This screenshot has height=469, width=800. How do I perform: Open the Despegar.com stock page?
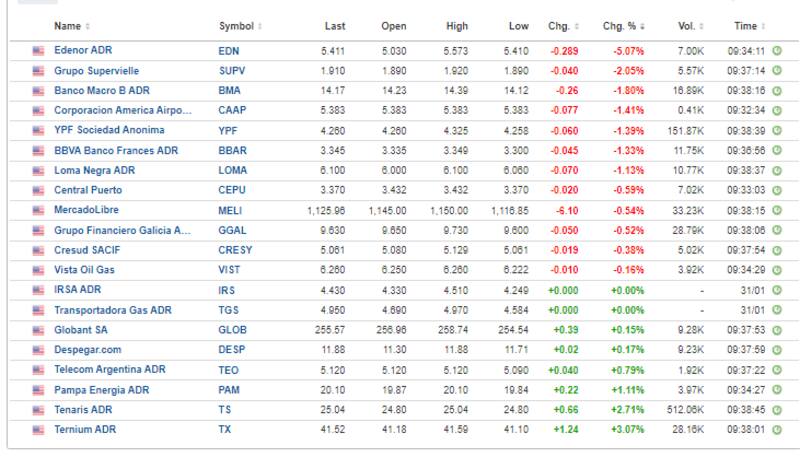click(x=89, y=350)
